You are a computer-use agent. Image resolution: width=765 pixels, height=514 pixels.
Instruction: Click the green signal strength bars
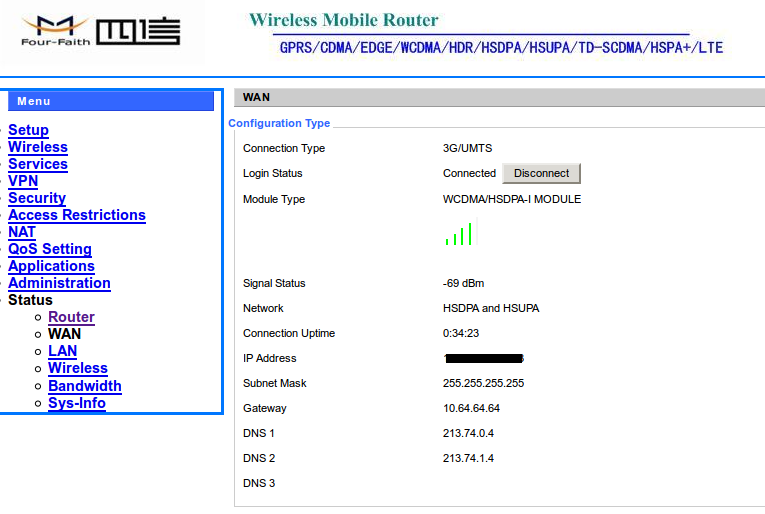pos(459,234)
